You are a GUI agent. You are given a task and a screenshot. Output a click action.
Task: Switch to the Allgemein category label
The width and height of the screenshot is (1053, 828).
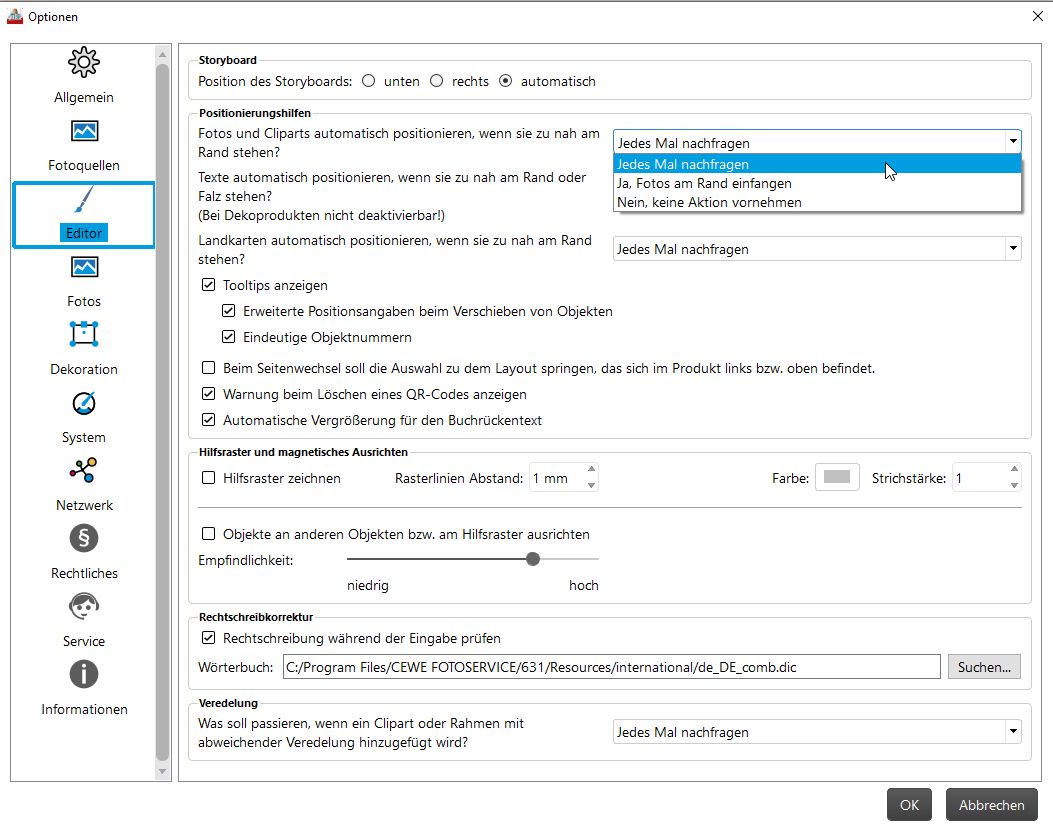84,97
